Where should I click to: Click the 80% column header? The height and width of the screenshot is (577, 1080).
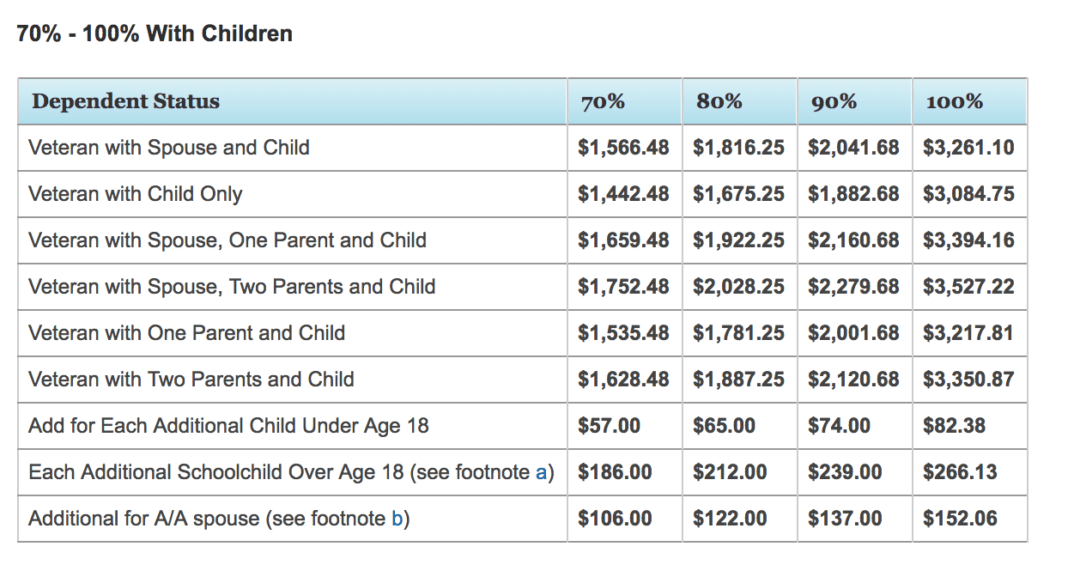(719, 101)
